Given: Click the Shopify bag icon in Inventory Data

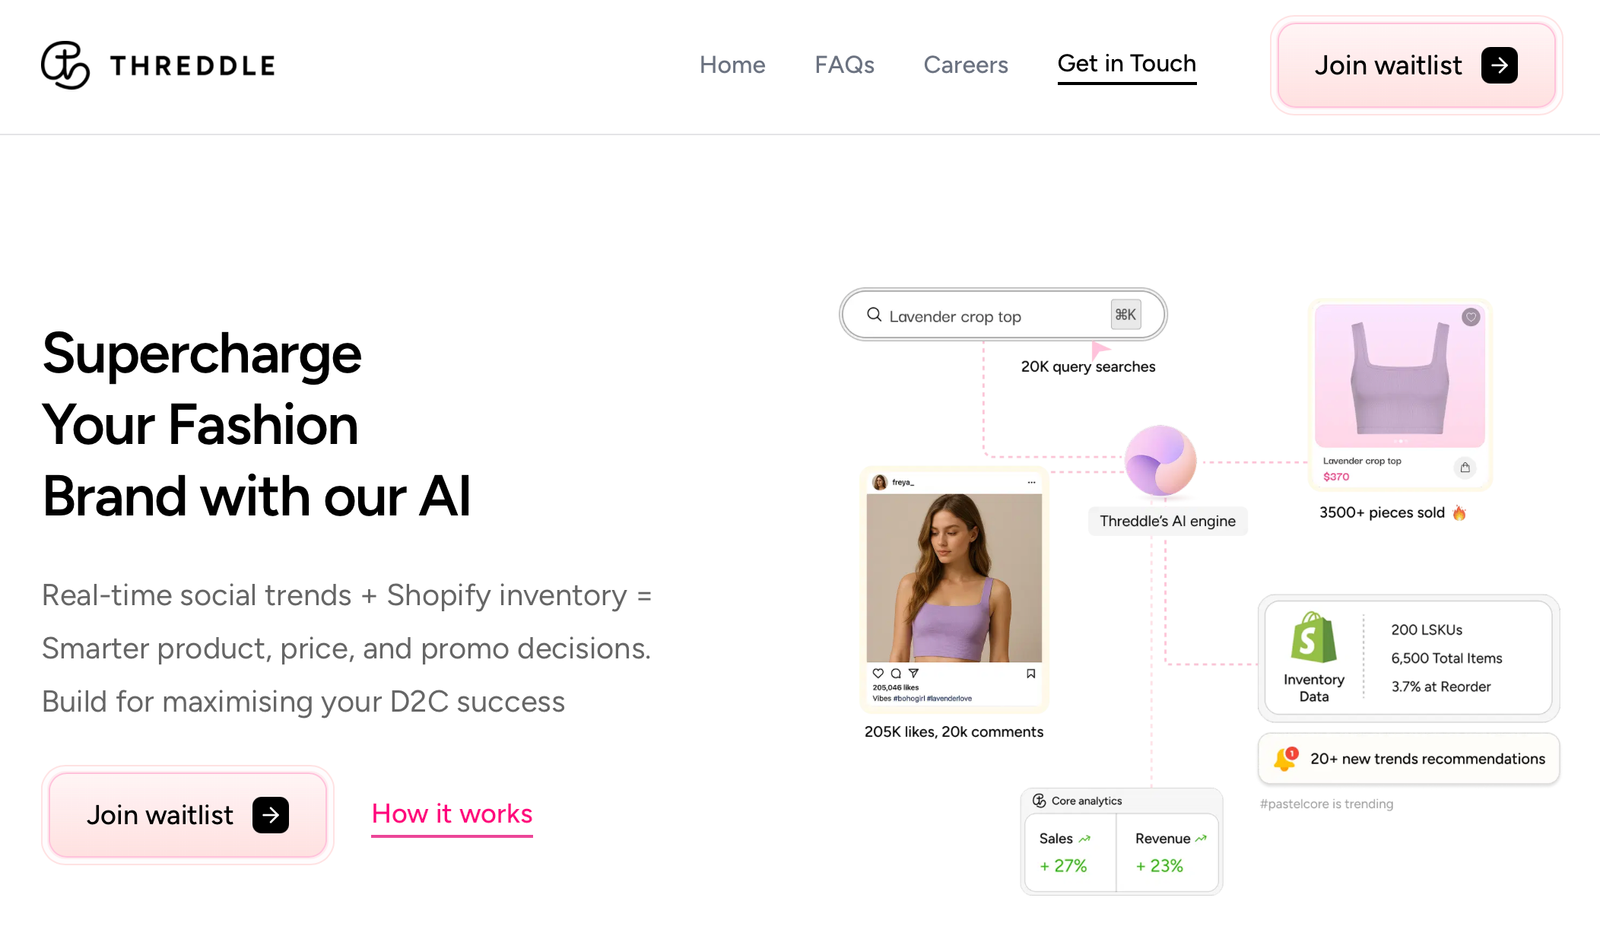Looking at the screenshot, I should (x=1314, y=637).
